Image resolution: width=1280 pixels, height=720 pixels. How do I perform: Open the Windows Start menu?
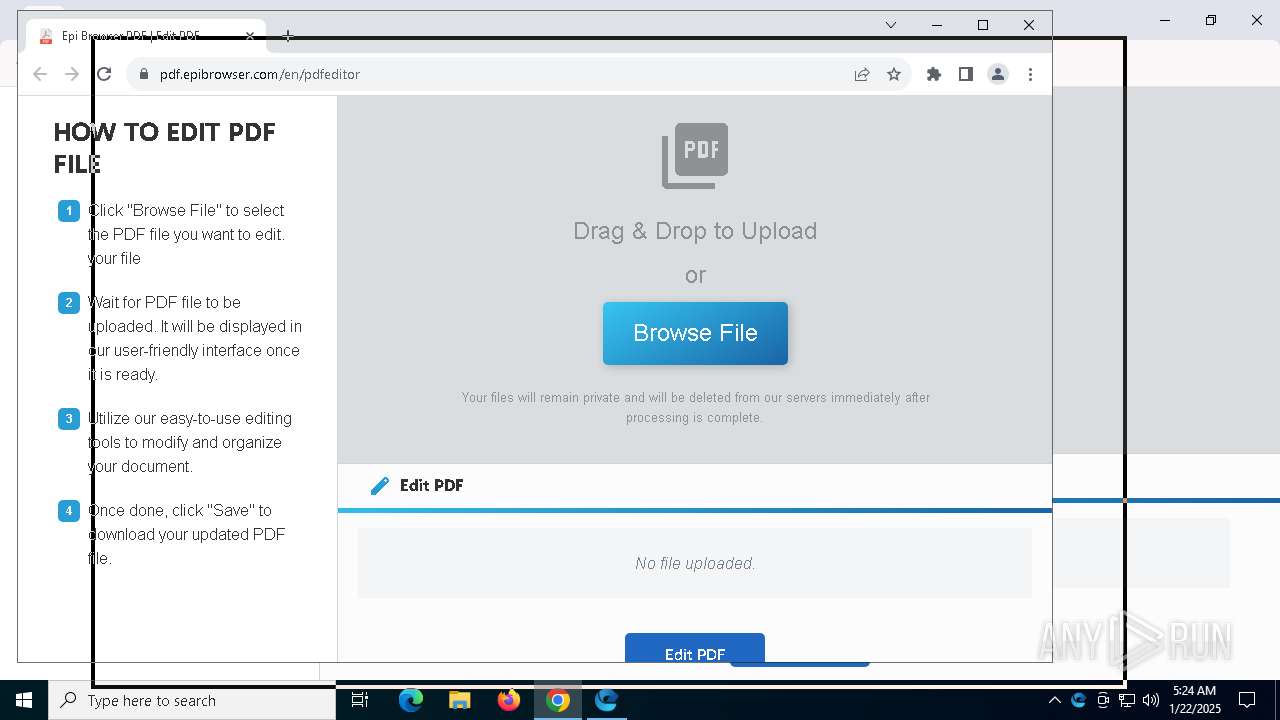[24, 700]
